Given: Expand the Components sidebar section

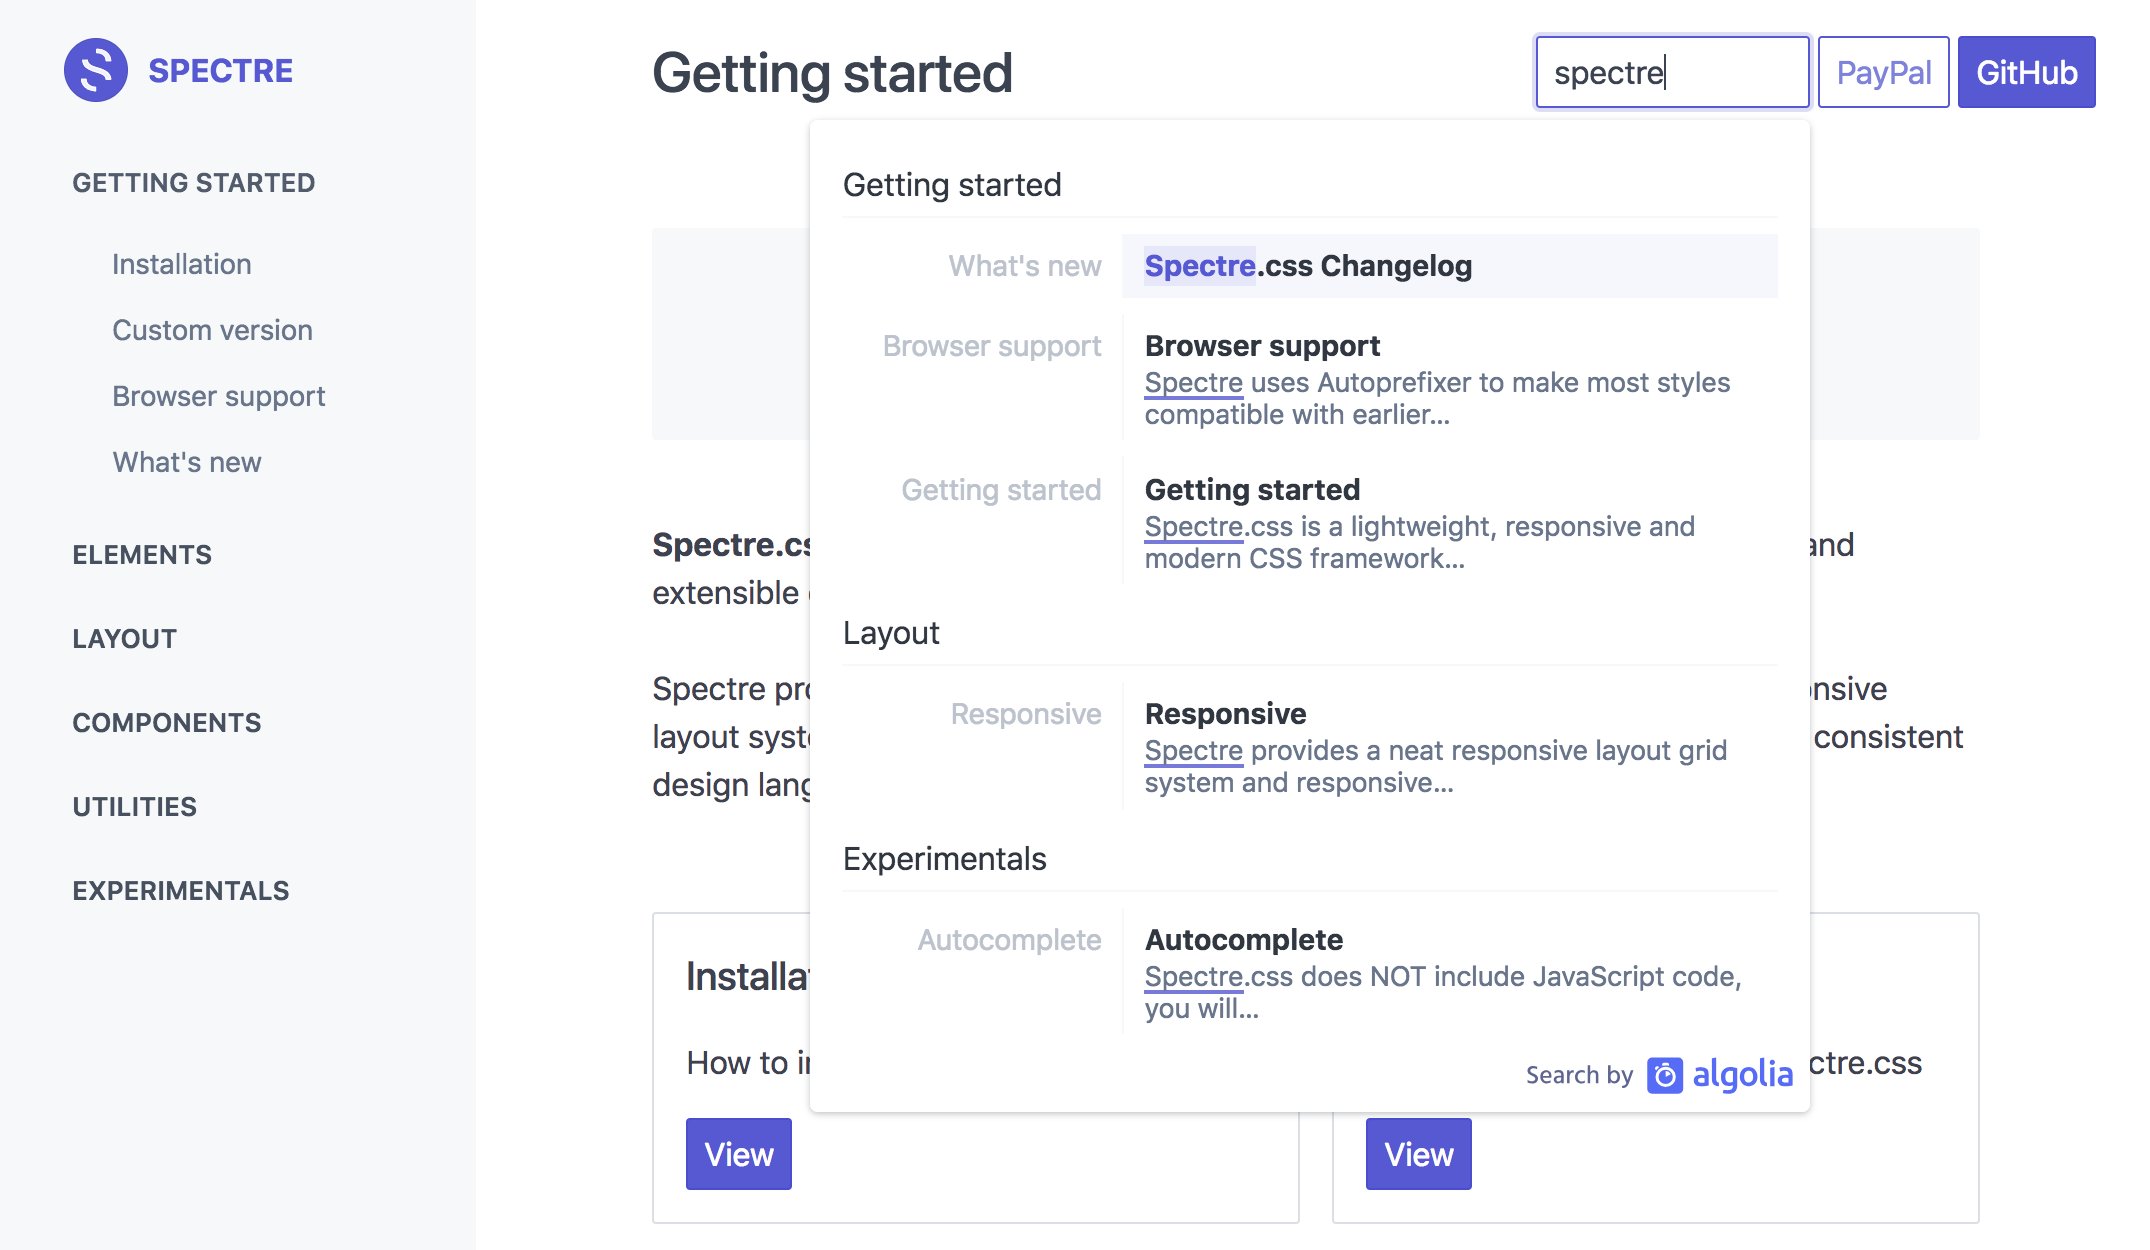Looking at the screenshot, I should pos(167,723).
